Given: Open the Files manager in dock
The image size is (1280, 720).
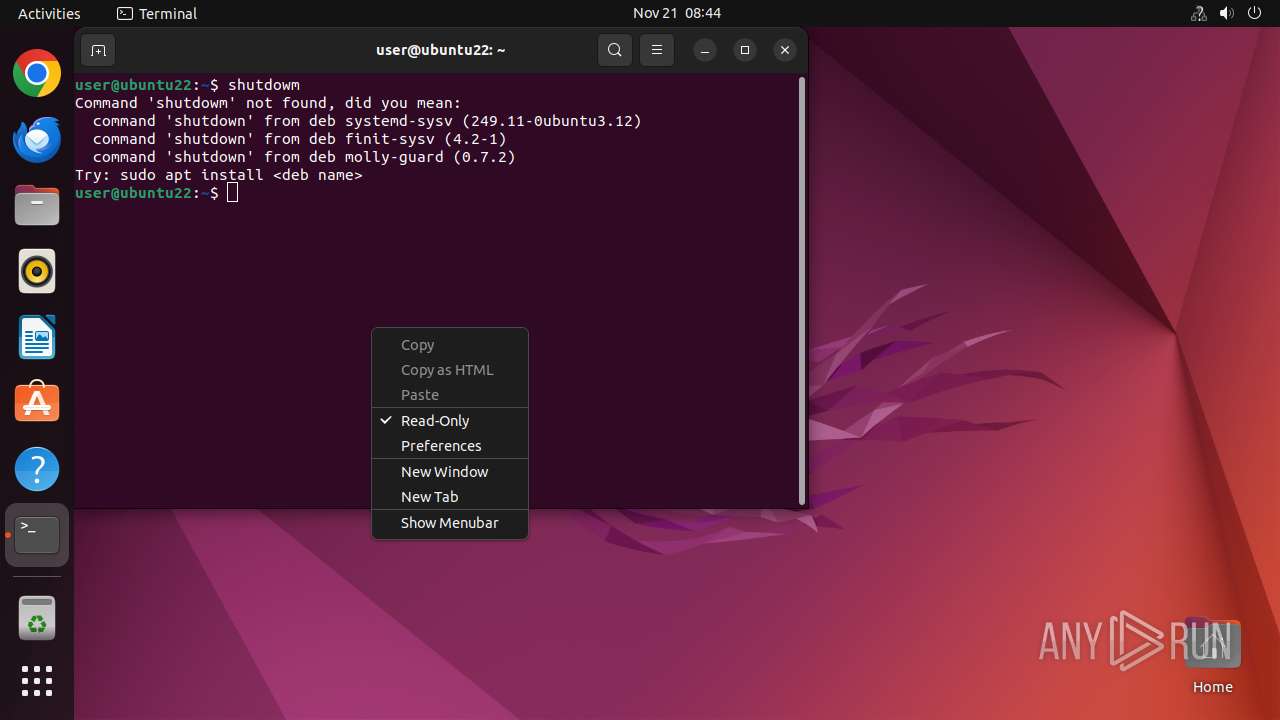Looking at the screenshot, I should [37, 205].
